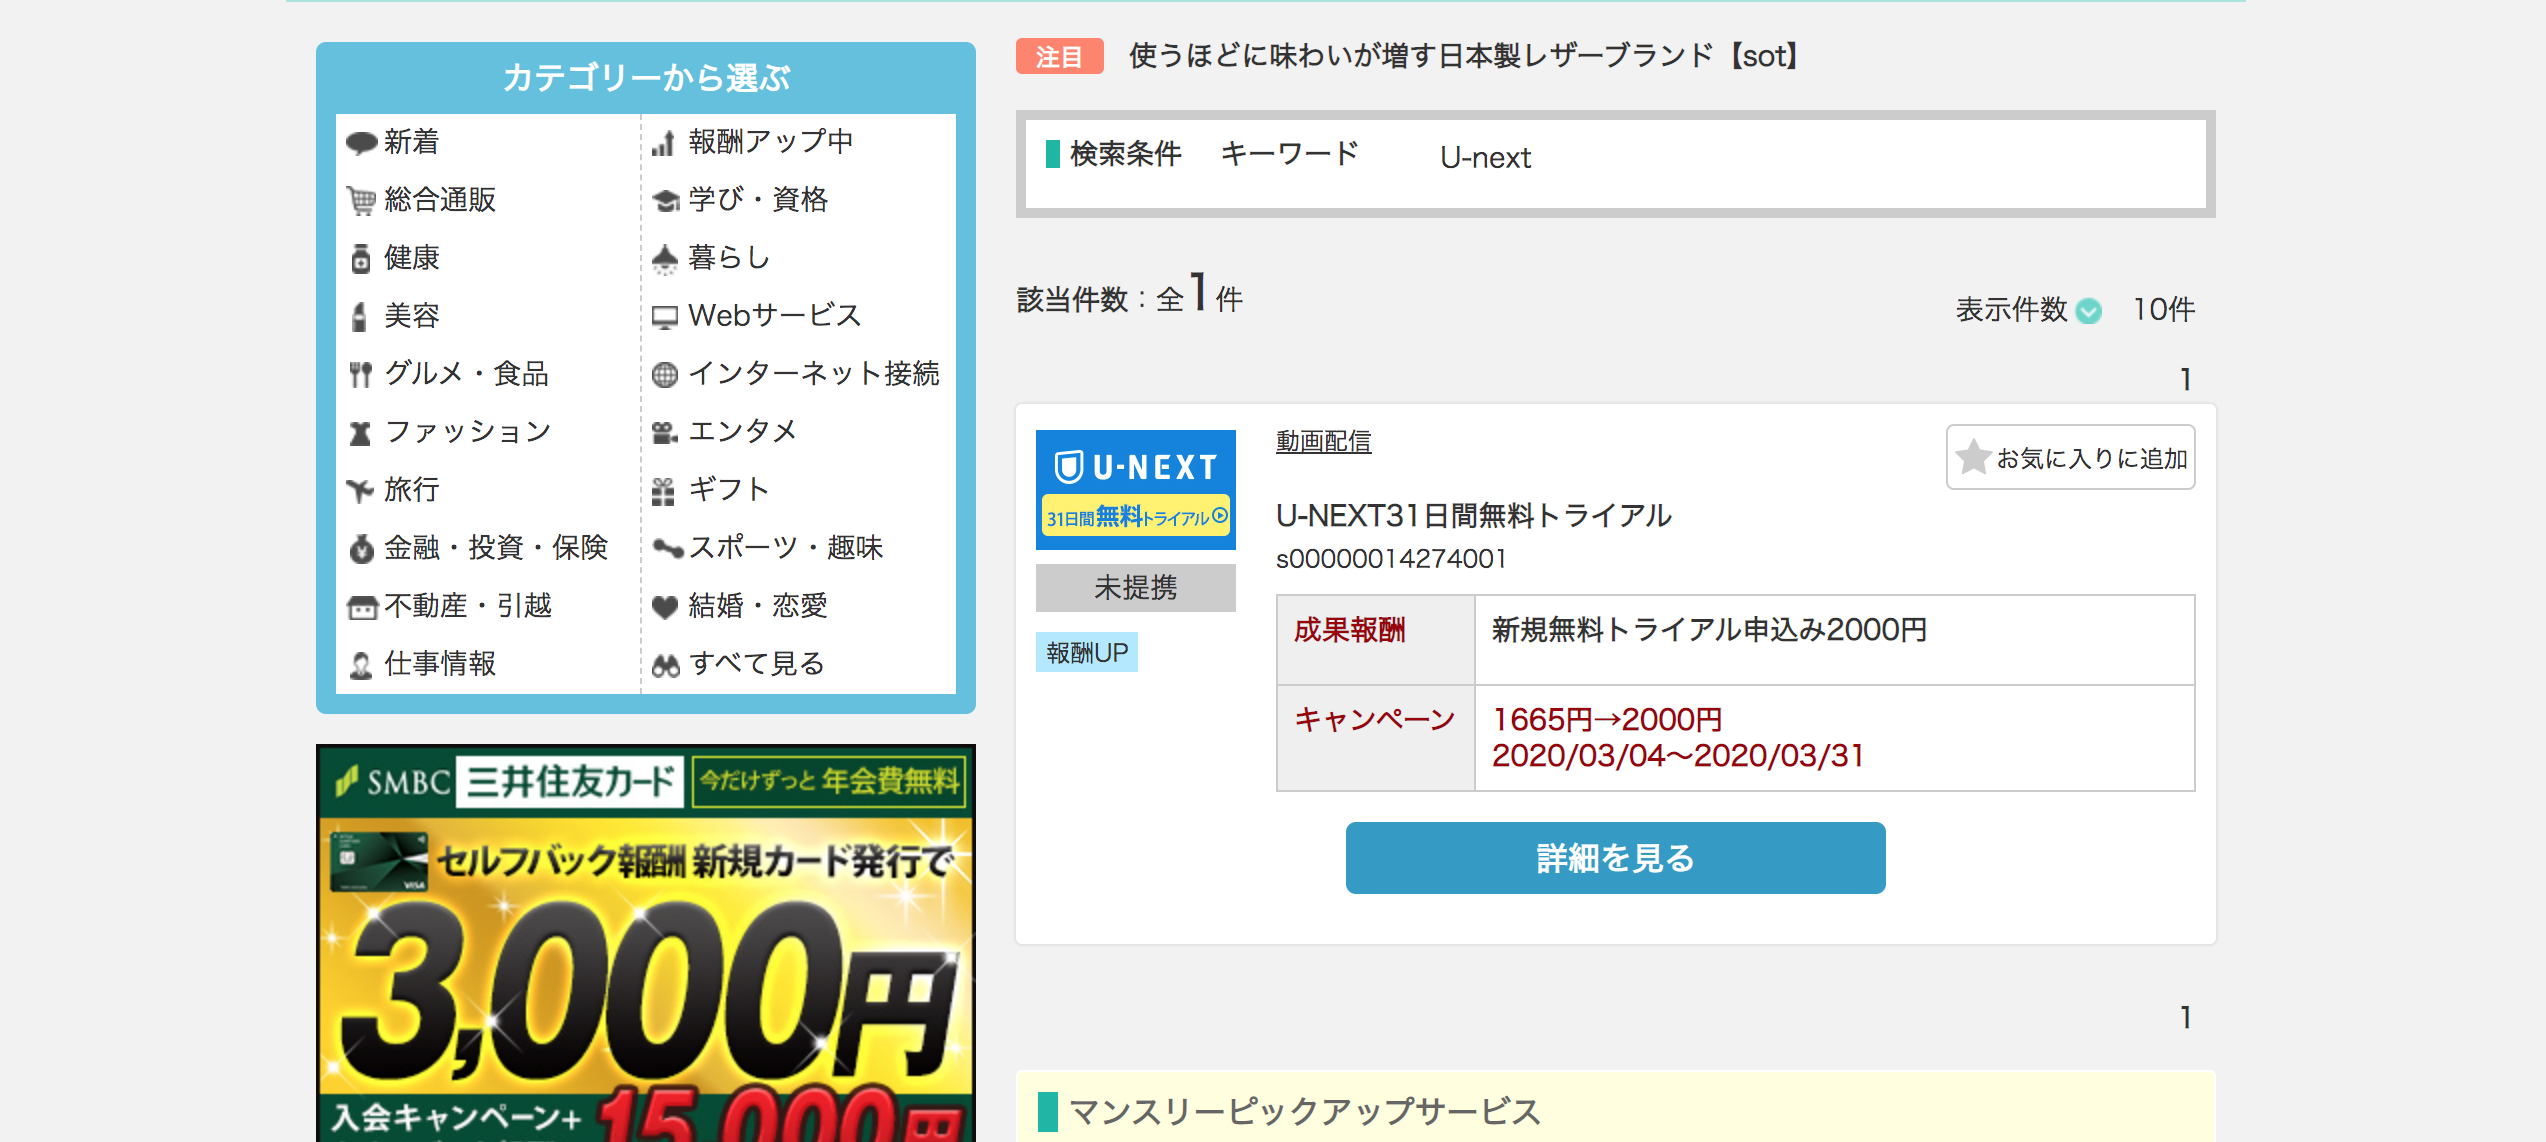
Task: Click the bar chart icon for 報酬アップ中
Action: pyautogui.click(x=663, y=144)
